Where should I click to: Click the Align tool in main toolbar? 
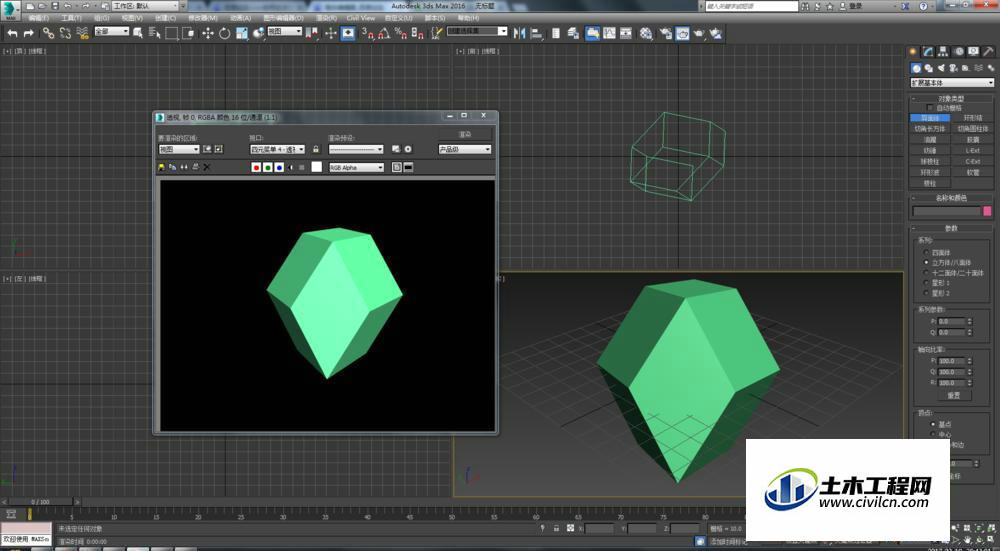point(536,33)
